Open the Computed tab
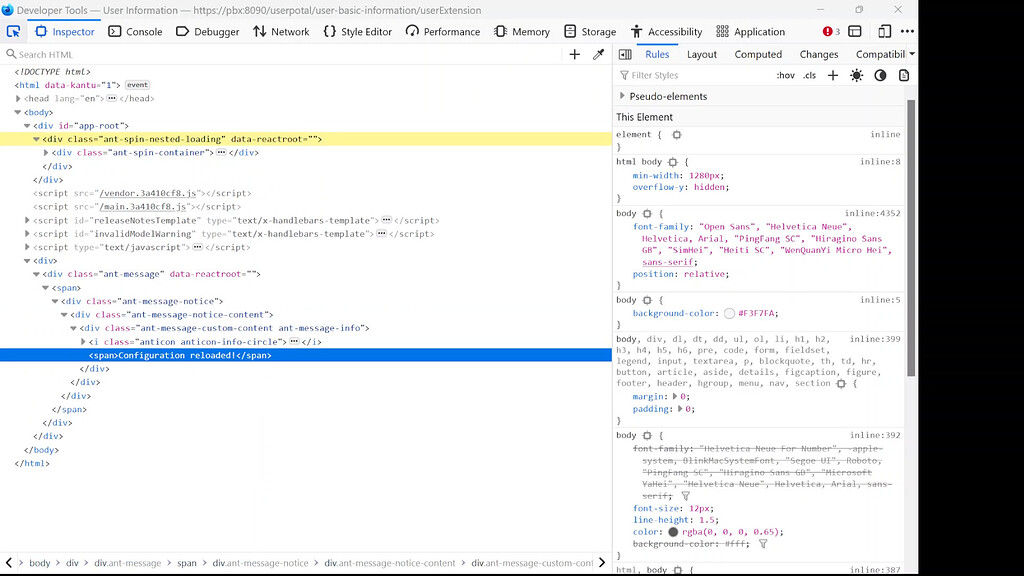 pos(758,54)
